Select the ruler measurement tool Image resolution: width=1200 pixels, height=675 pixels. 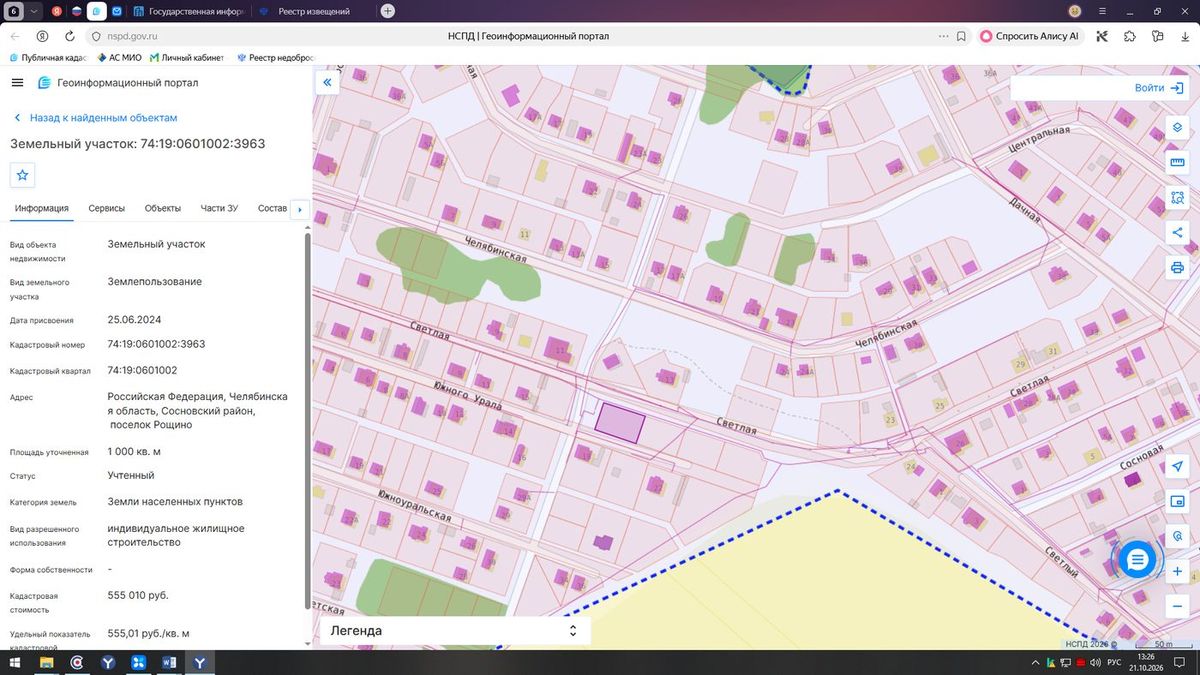pos(1177,163)
